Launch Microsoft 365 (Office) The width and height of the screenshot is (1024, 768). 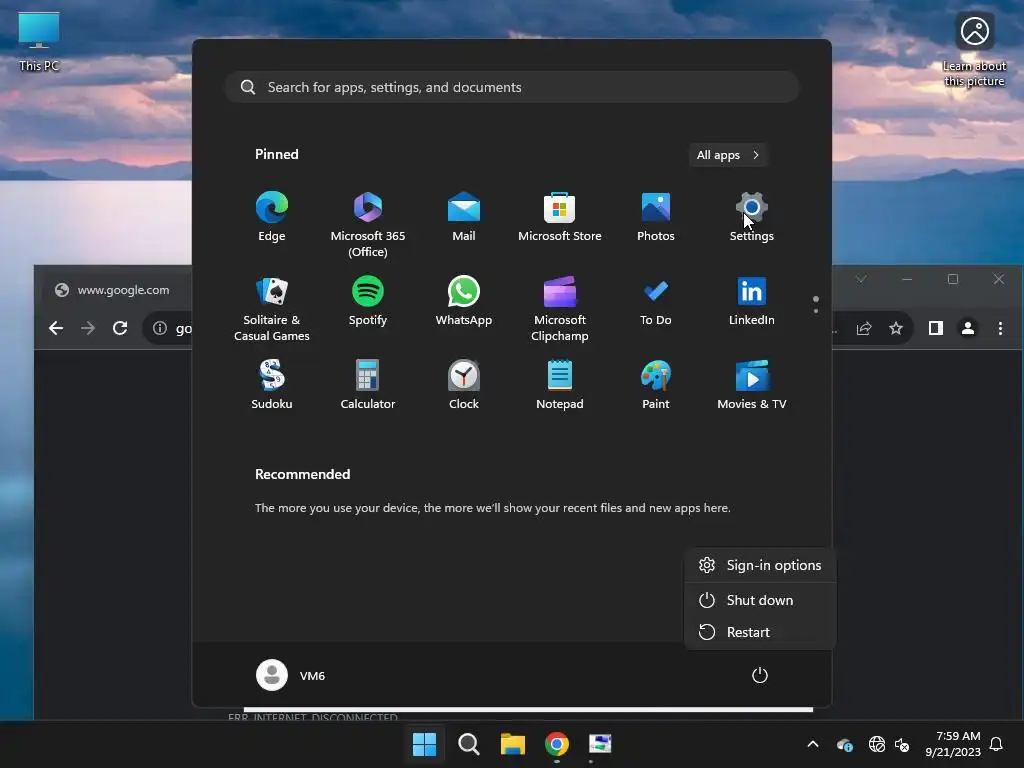tap(368, 225)
